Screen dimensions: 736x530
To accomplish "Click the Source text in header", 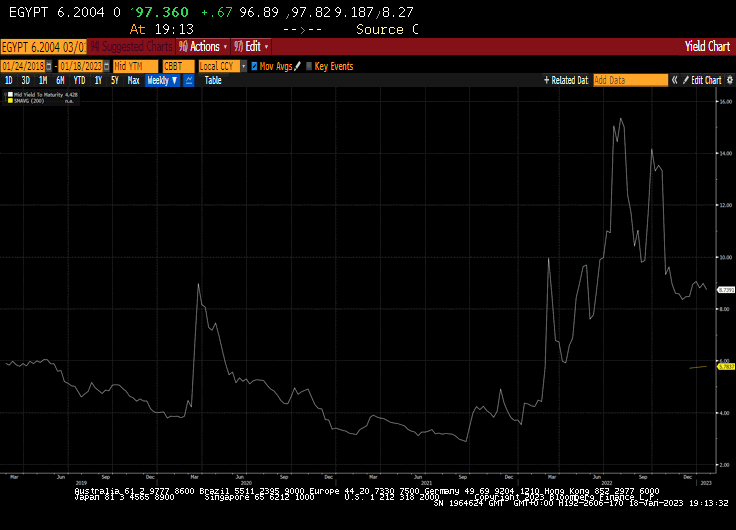I will (380, 30).
